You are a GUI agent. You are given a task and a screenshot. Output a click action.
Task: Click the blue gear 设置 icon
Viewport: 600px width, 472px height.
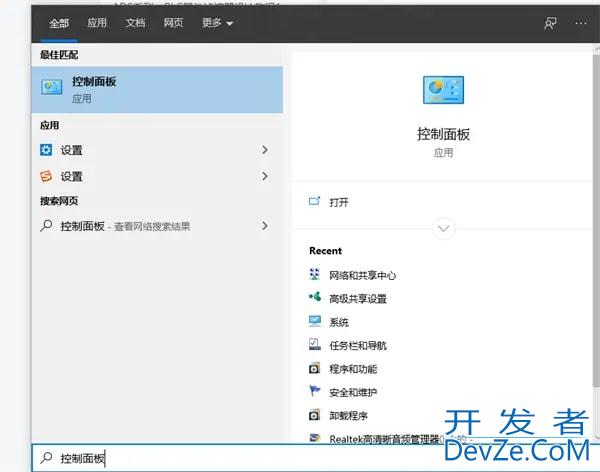[x=46, y=150]
